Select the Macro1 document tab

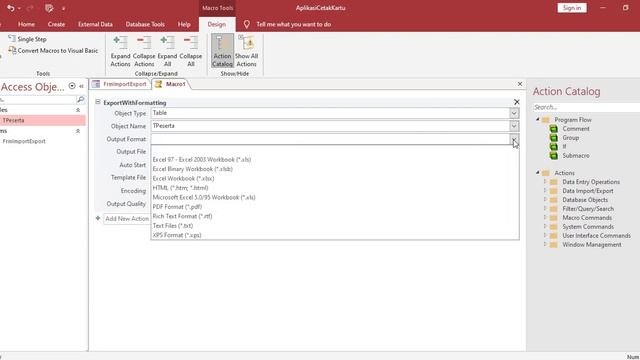[171, 84]
